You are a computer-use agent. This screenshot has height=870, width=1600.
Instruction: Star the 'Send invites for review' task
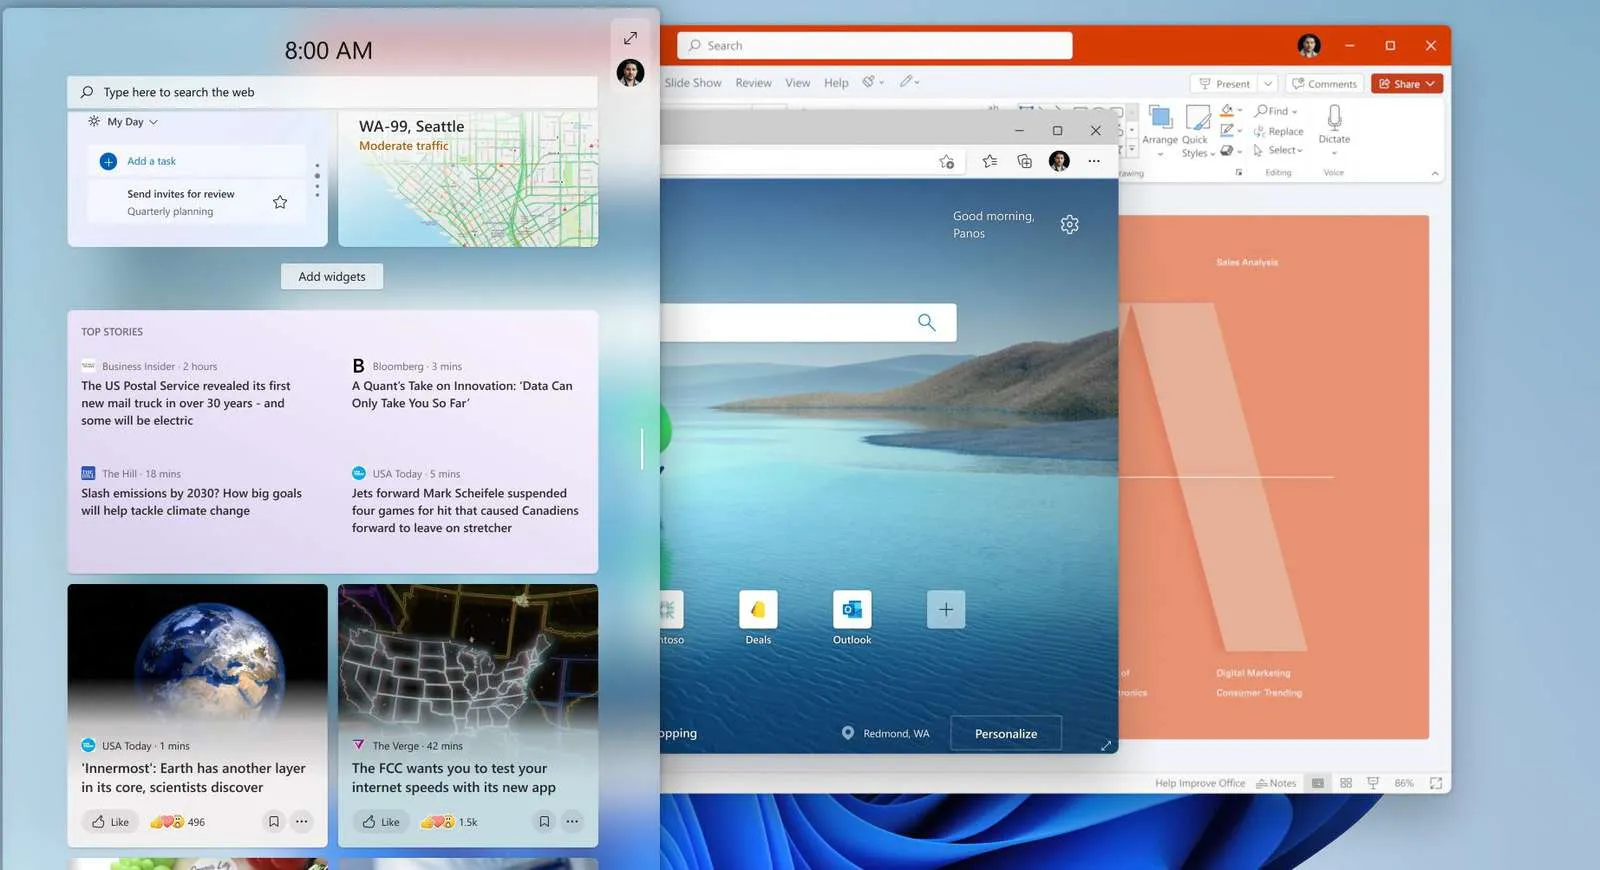pyautogui.click(x=280, y=202)
